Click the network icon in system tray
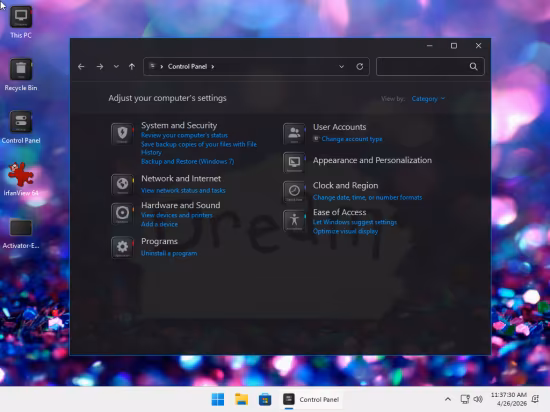This screenshot has width=550, height=412. coord(465,399)
